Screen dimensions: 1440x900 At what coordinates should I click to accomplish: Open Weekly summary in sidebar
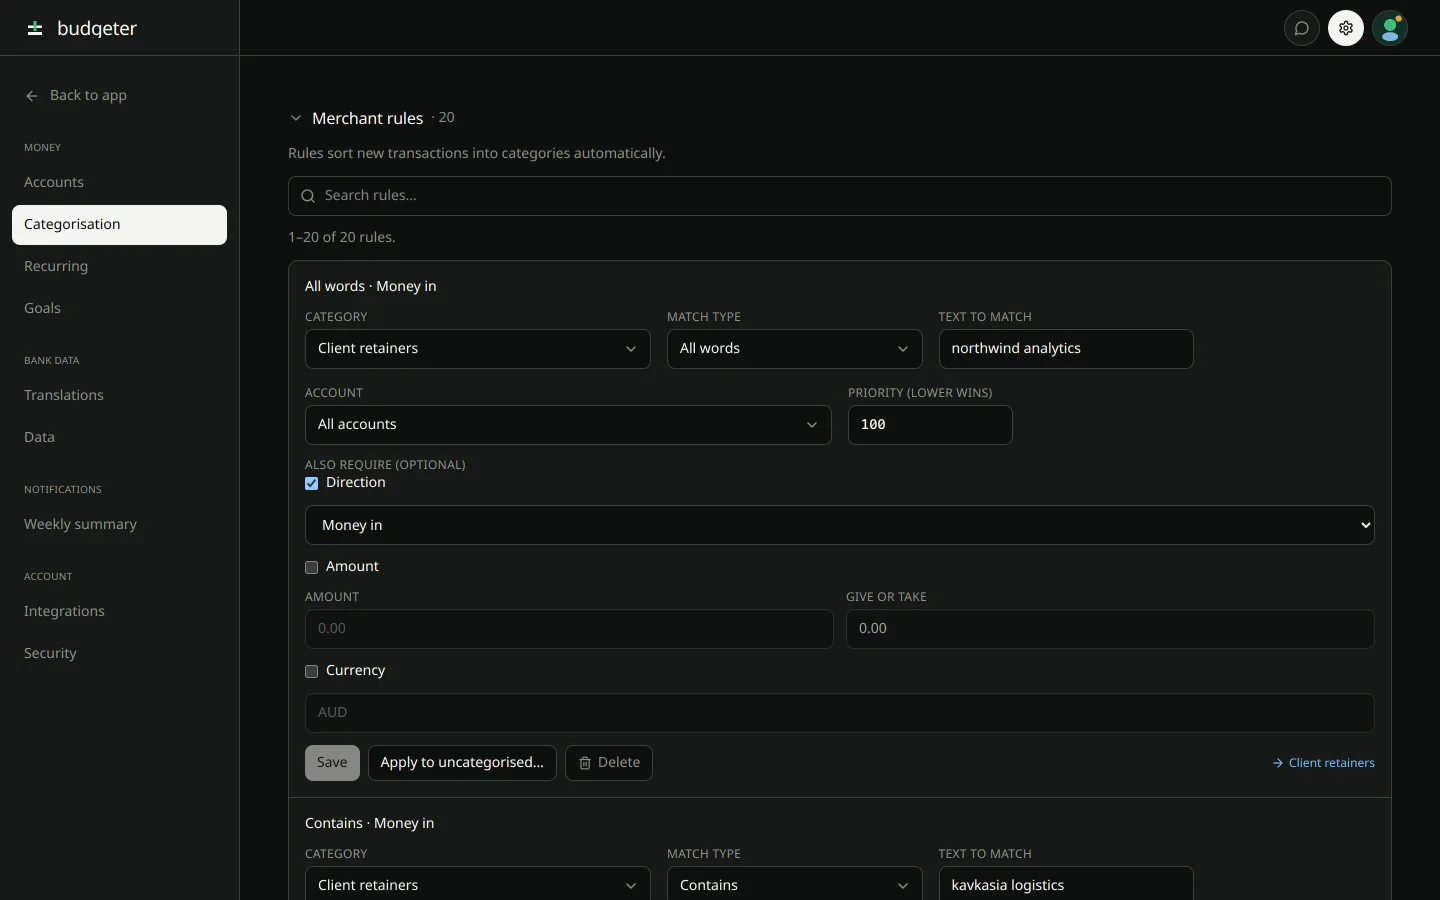(x=119, y=524)
